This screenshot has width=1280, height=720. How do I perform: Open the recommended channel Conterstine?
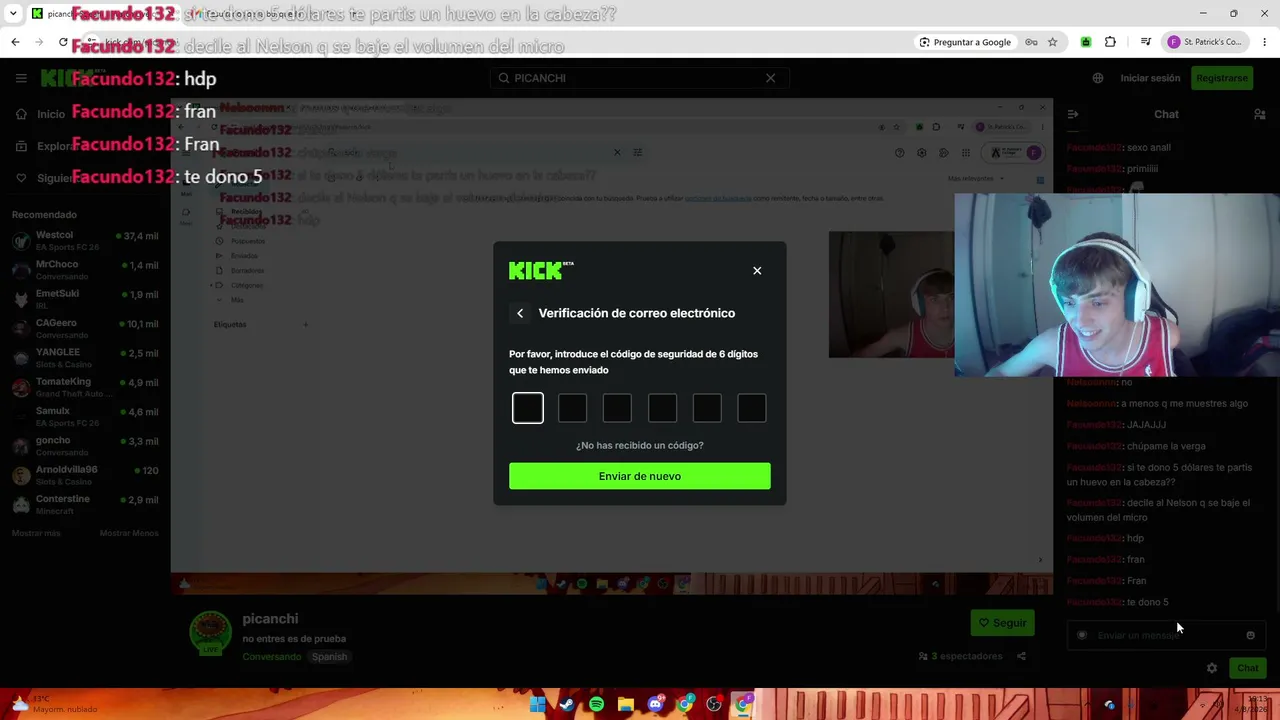point(85,504)
